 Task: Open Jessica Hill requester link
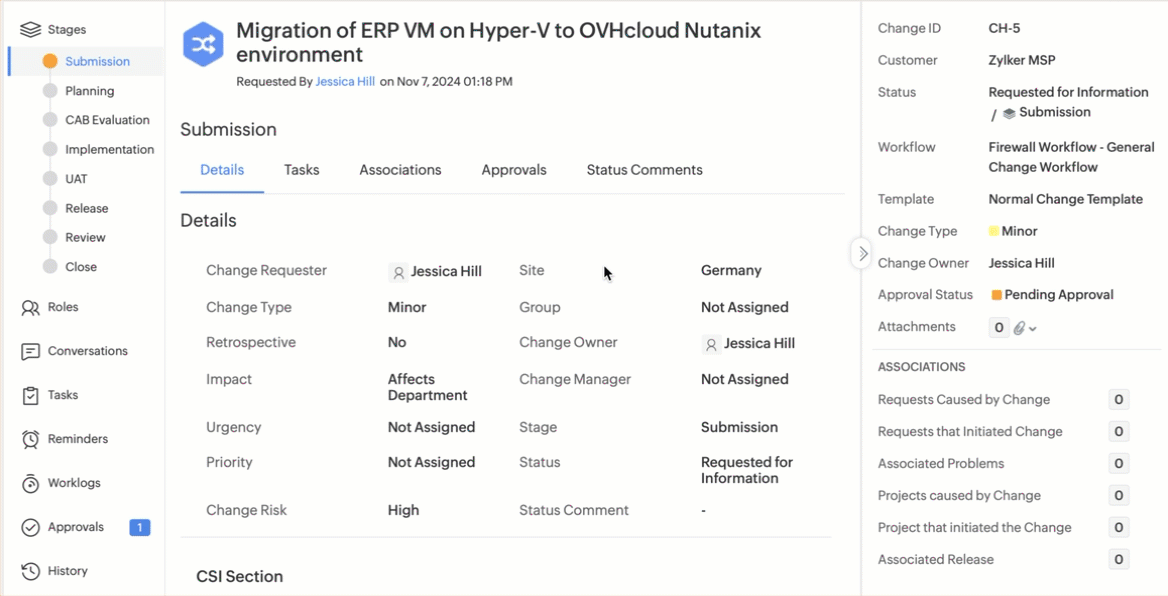(345, 82)
